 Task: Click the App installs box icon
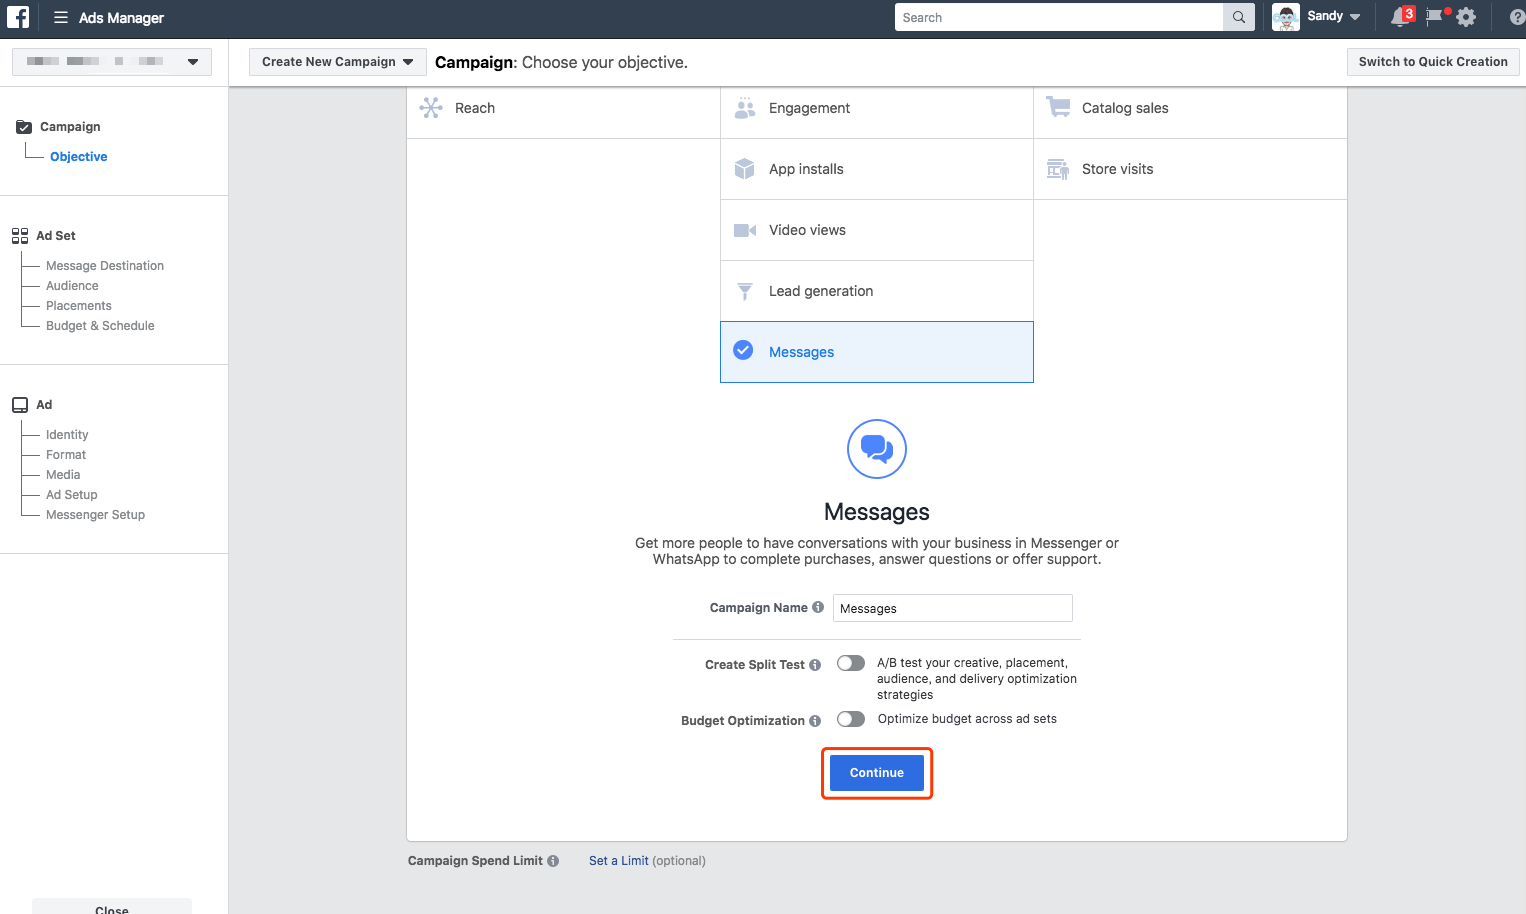coord(745,169)
